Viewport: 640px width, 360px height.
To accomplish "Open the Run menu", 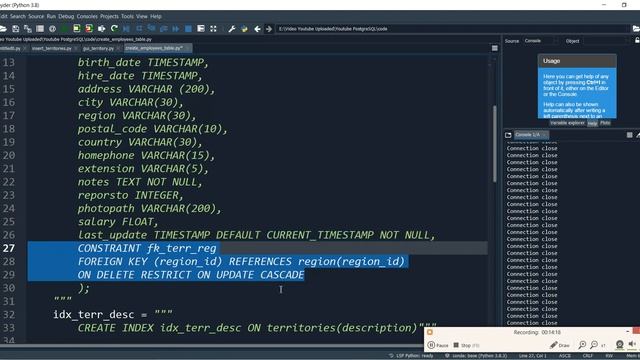I will pos(51,16).
